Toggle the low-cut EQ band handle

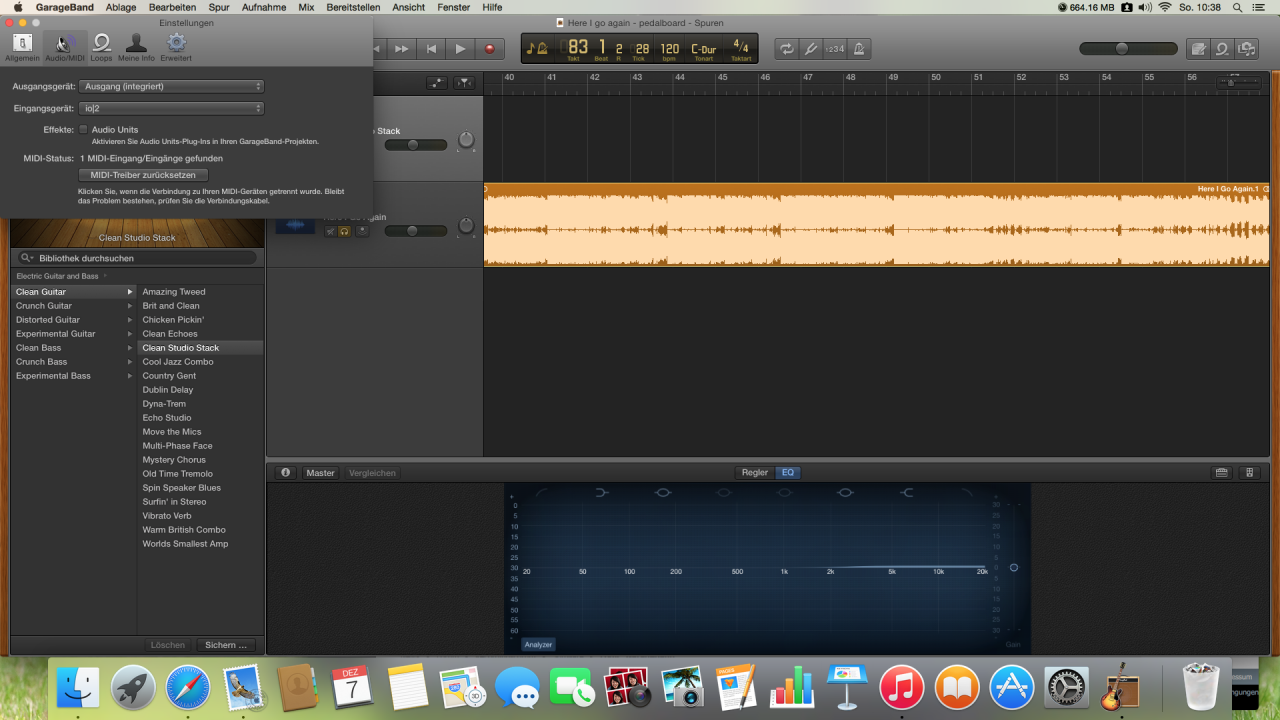541,492
